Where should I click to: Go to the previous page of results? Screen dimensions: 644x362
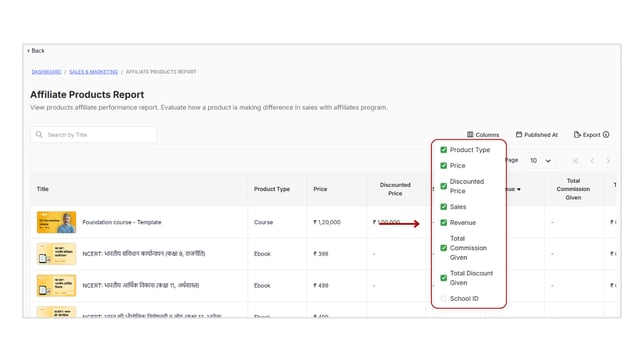(x=592, y=161)
